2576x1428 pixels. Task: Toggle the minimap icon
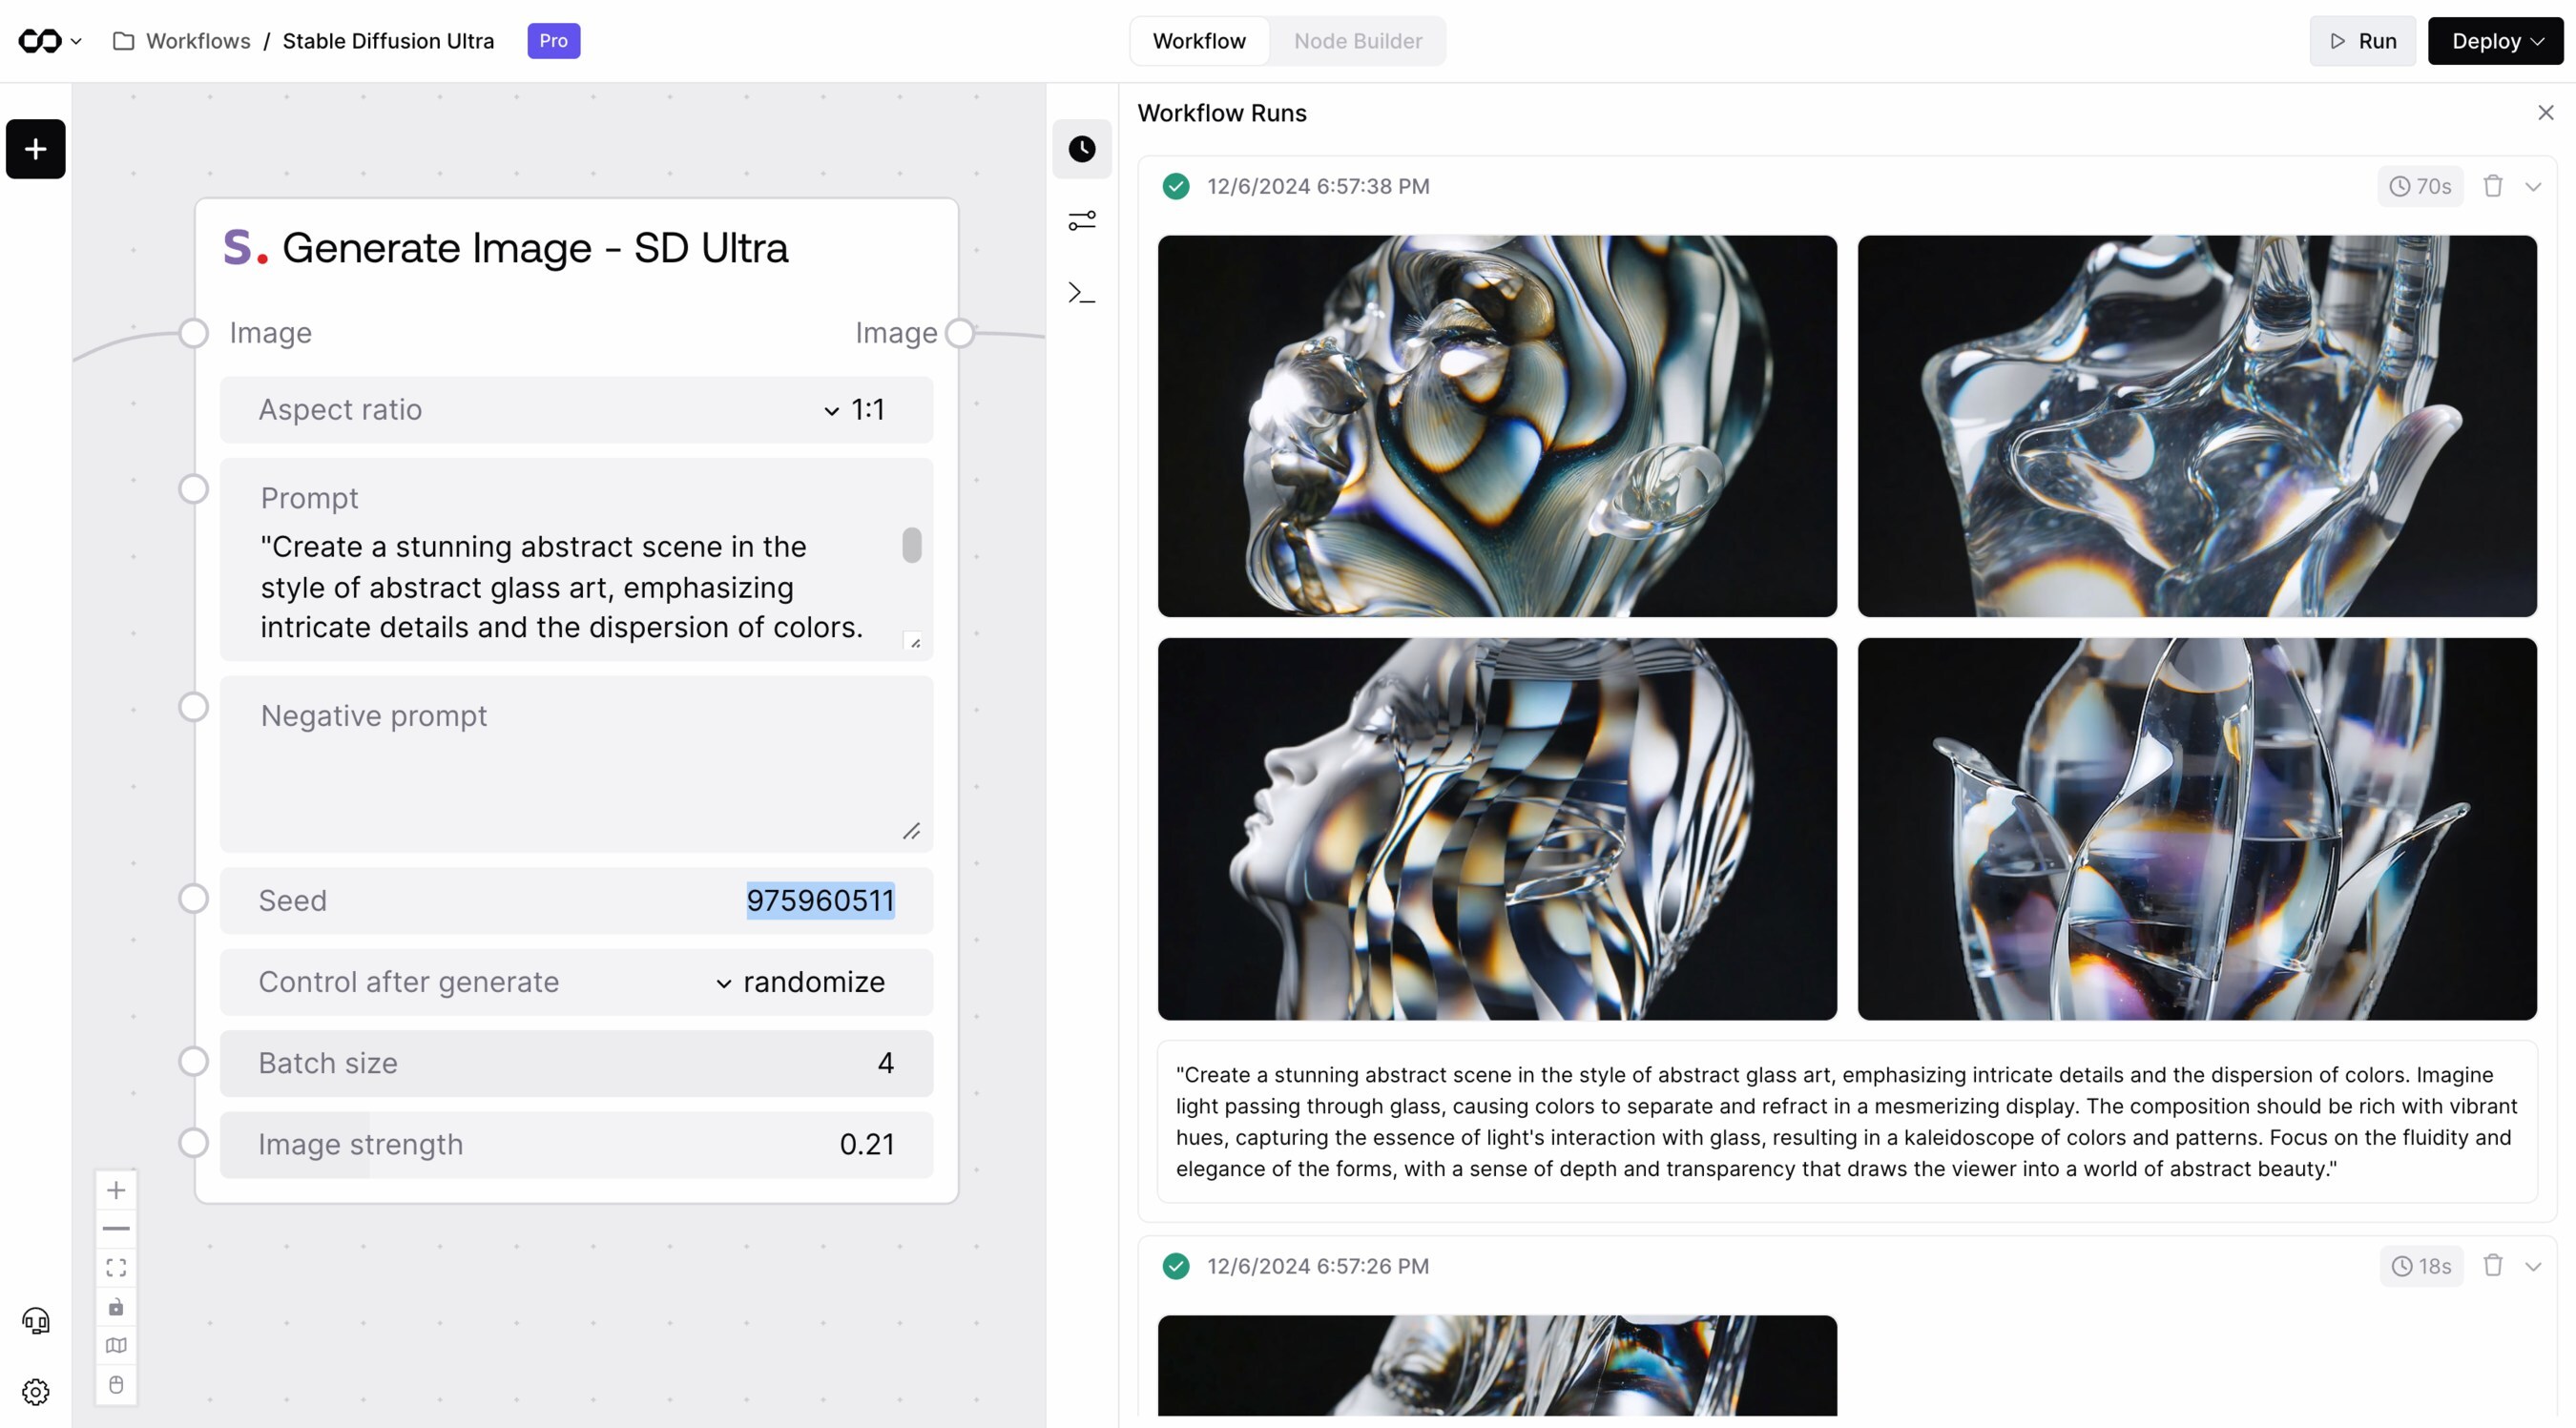coord(116,1346)
